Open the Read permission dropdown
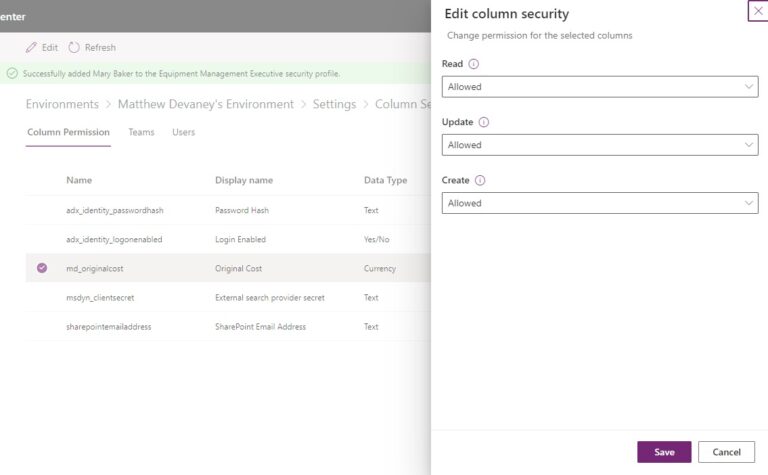 [600, 87]
